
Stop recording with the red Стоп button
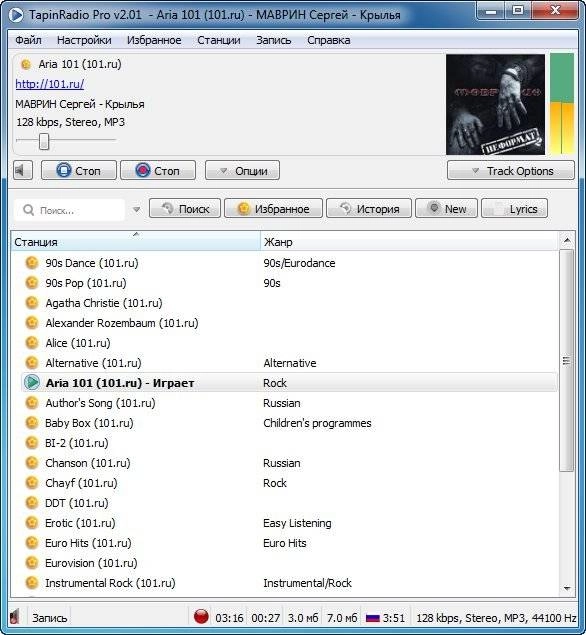click(158, 170)
